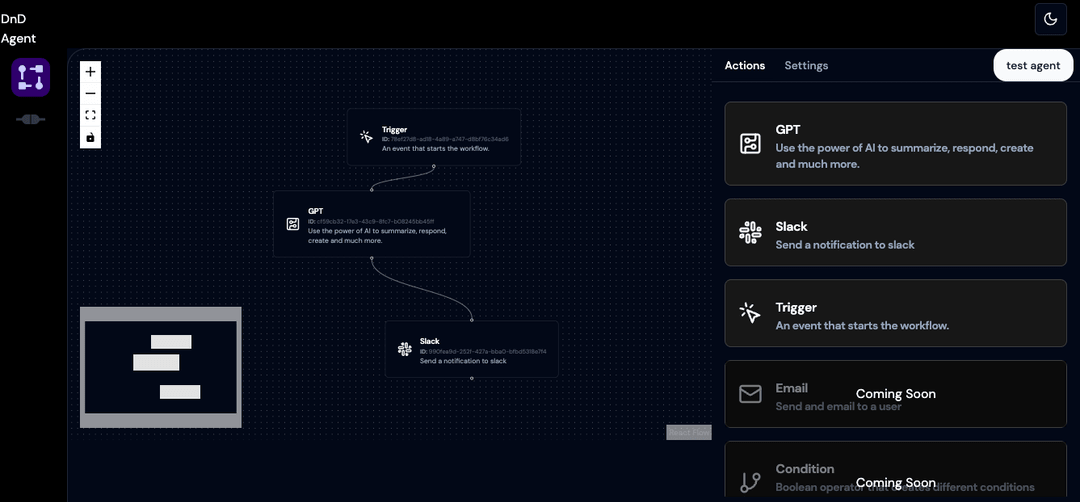Switch to the Settings tab
This screenshot has width=1080, height=502.
pos(806,65)
